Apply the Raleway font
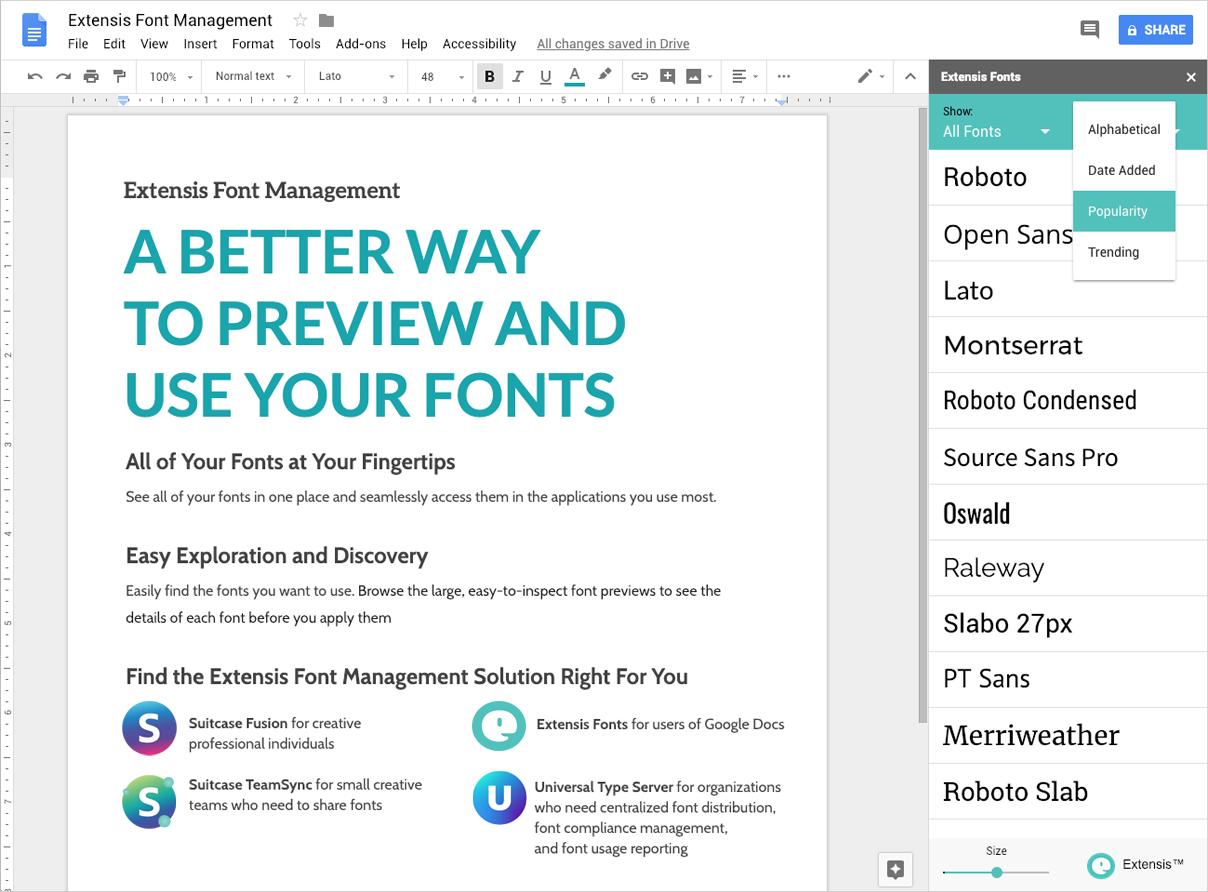The width and height of the screenshot is (1208, 892). tap(1068, 568)
